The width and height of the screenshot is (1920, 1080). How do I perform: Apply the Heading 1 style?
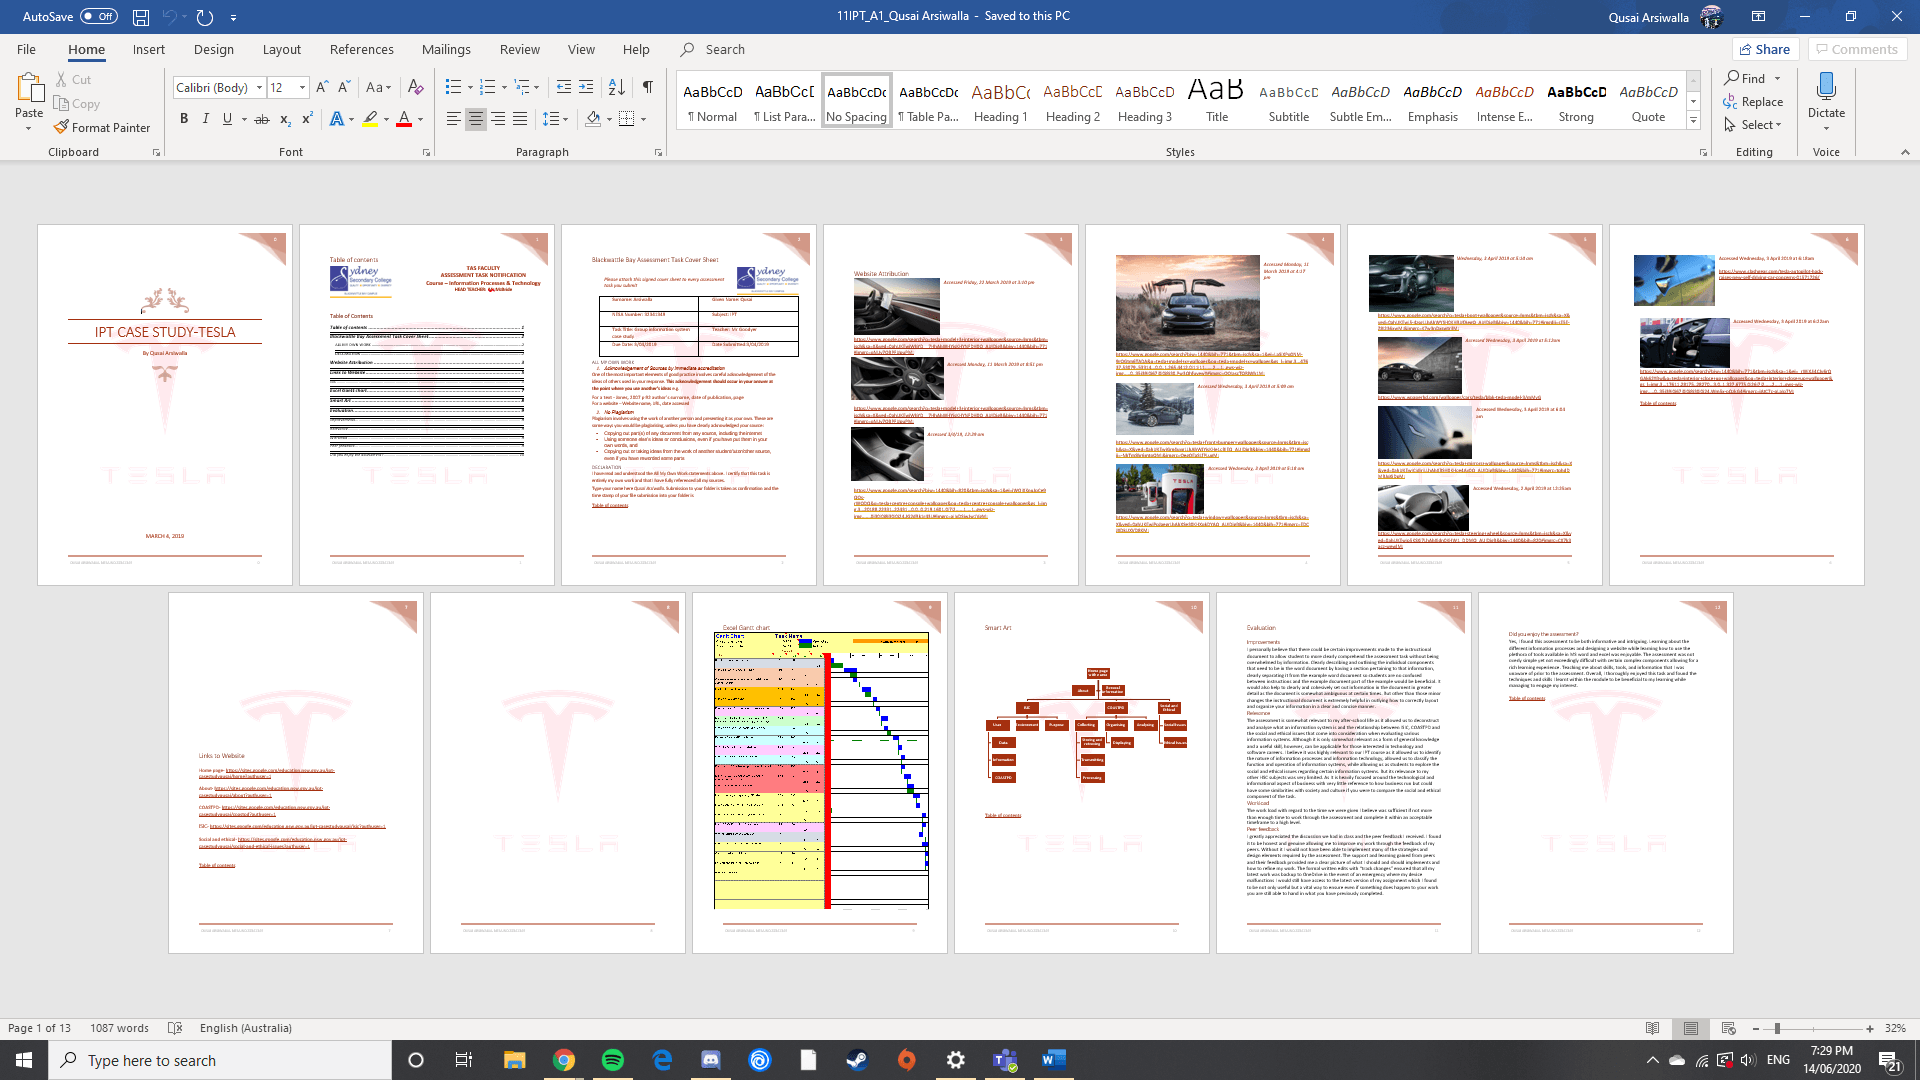tap(1001, 101)
